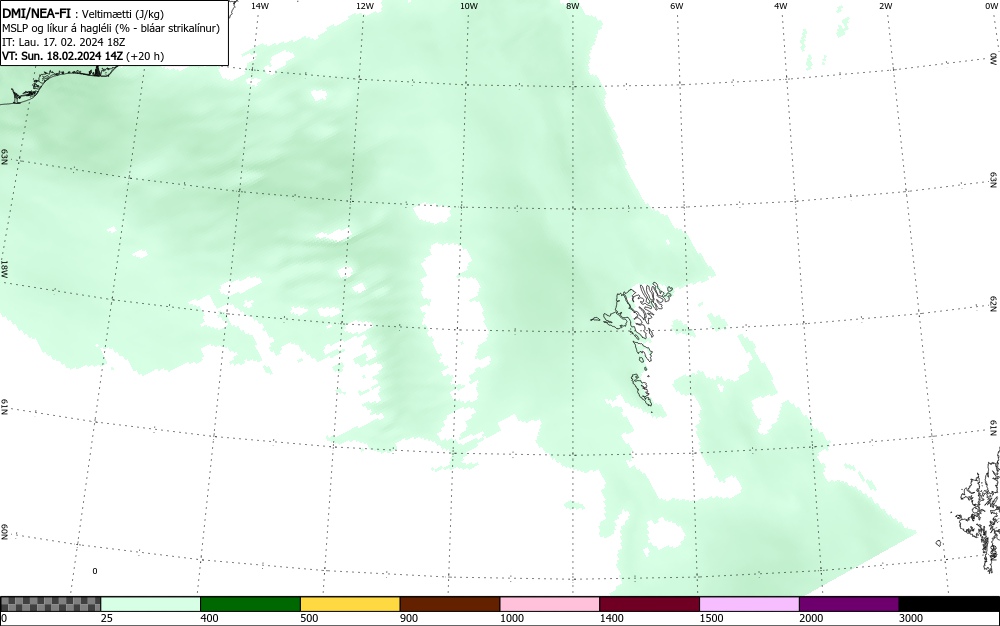Click the 2W longitude label

[x=885, y=6]
